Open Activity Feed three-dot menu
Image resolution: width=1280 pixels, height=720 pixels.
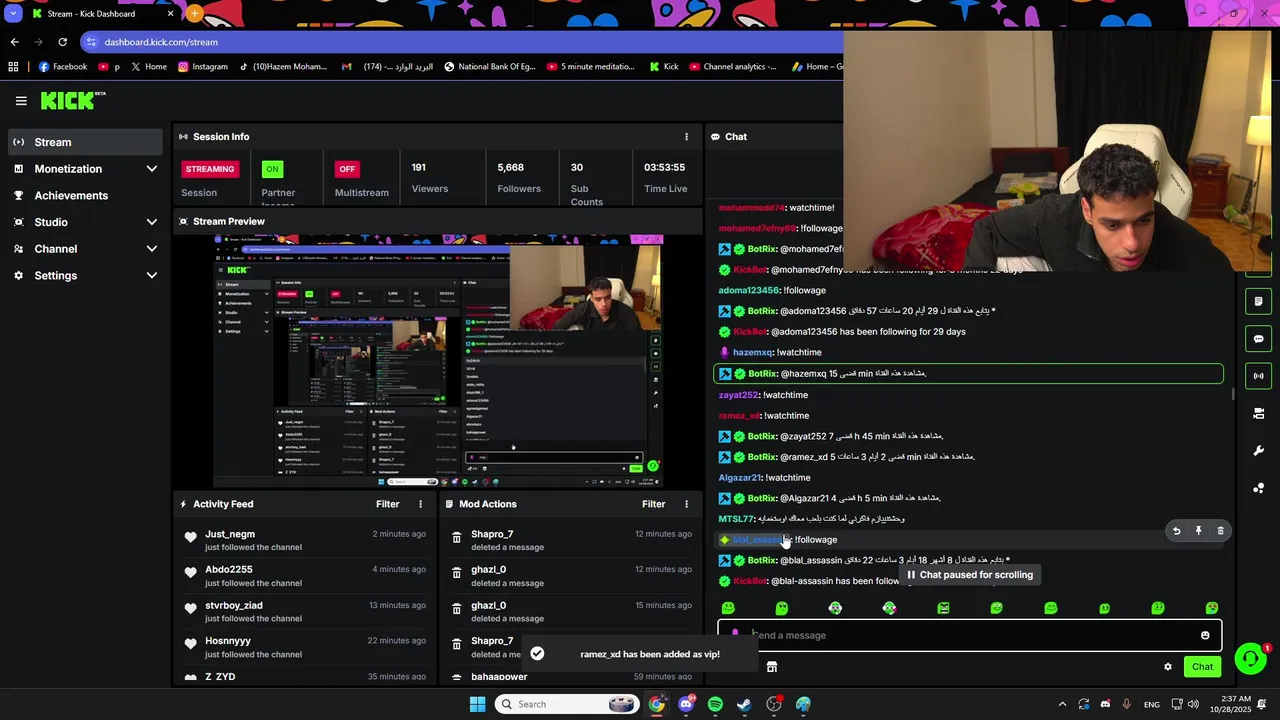click(x=420, y=504)
